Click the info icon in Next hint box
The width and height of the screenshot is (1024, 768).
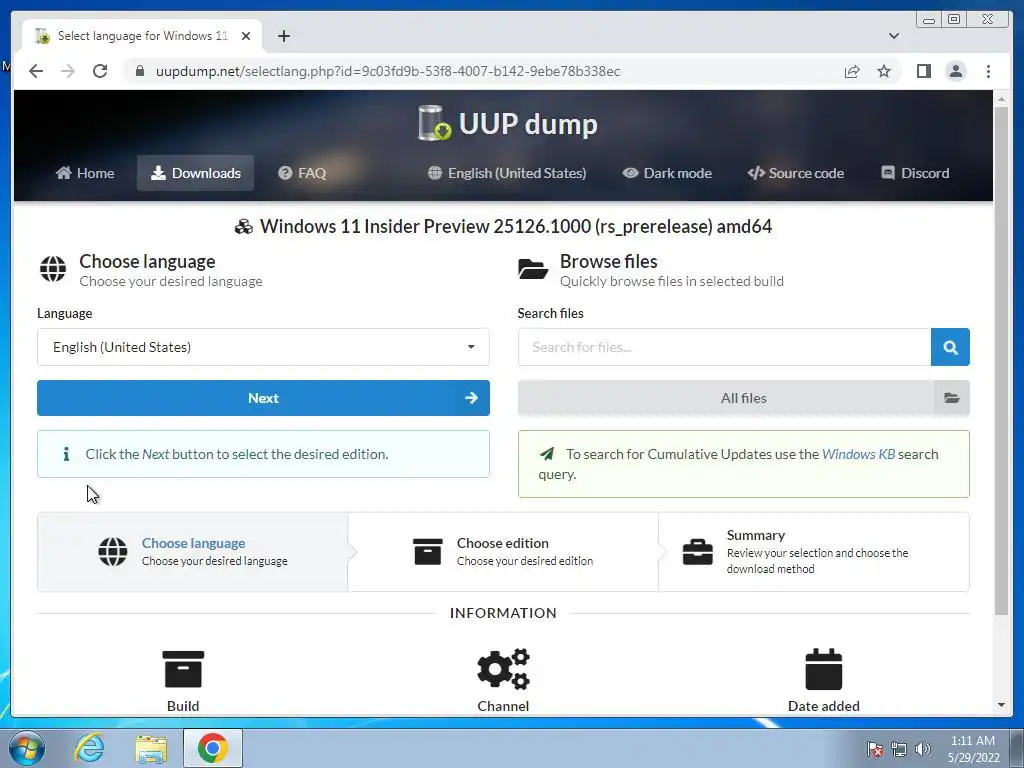(66, 454)
